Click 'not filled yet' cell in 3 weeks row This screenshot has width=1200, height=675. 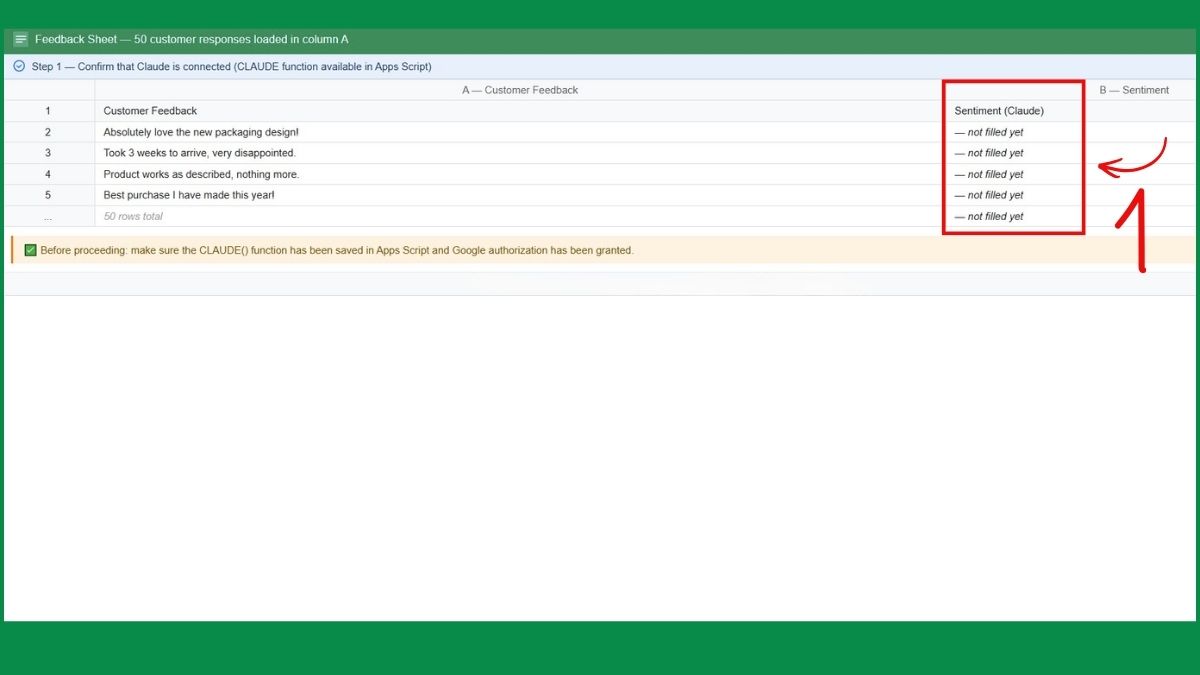(x=1015, y=153)
